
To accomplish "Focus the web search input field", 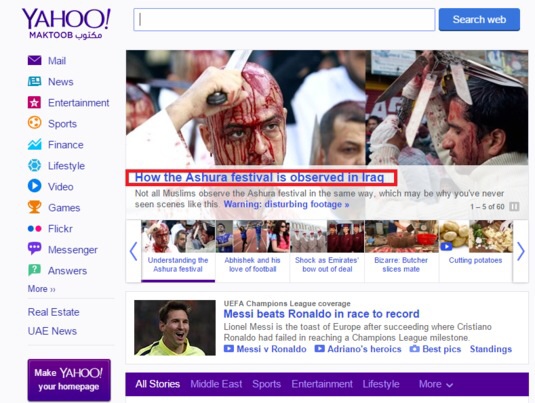I will pos(284,20).
